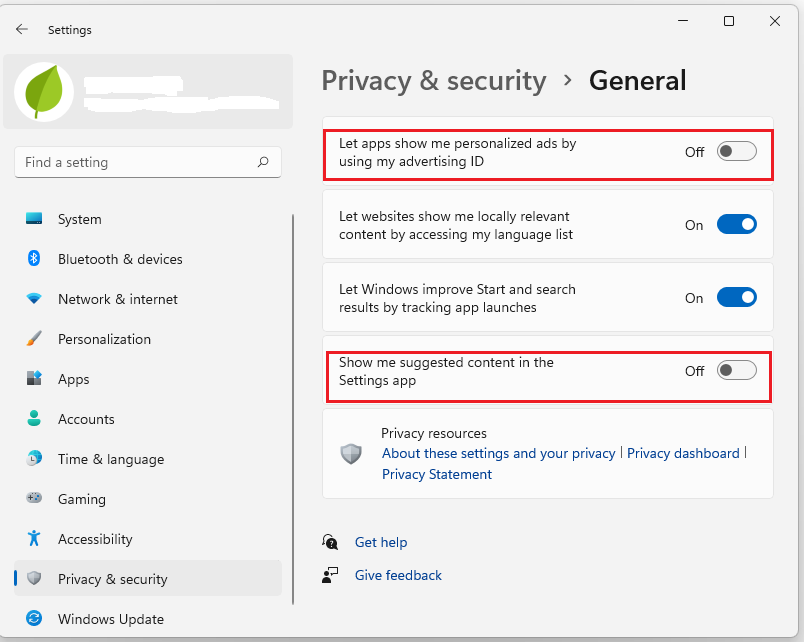Turn on personalized ads advertising ID toggle
Screen dimensions: 804x642
point(736,152)
